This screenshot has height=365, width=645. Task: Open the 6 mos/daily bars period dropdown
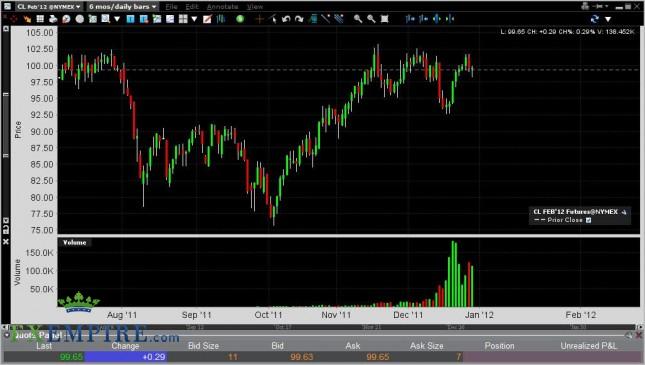point(123,7)
